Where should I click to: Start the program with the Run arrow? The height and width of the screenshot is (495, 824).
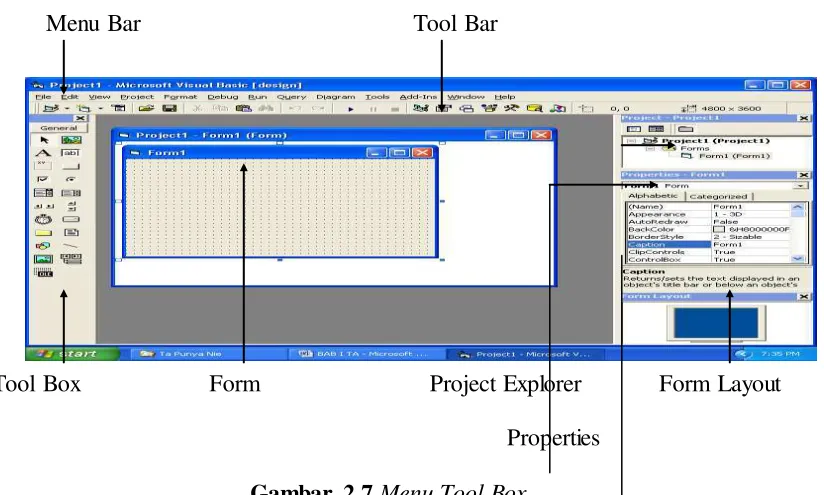[x=351, y=109]
